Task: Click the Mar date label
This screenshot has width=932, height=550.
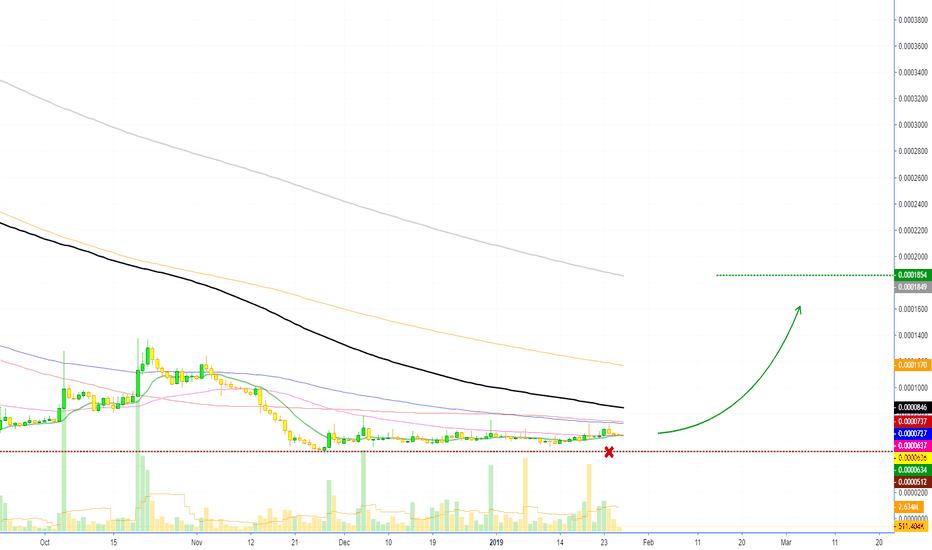Action: pyautogui.click(x=786, y=542)
